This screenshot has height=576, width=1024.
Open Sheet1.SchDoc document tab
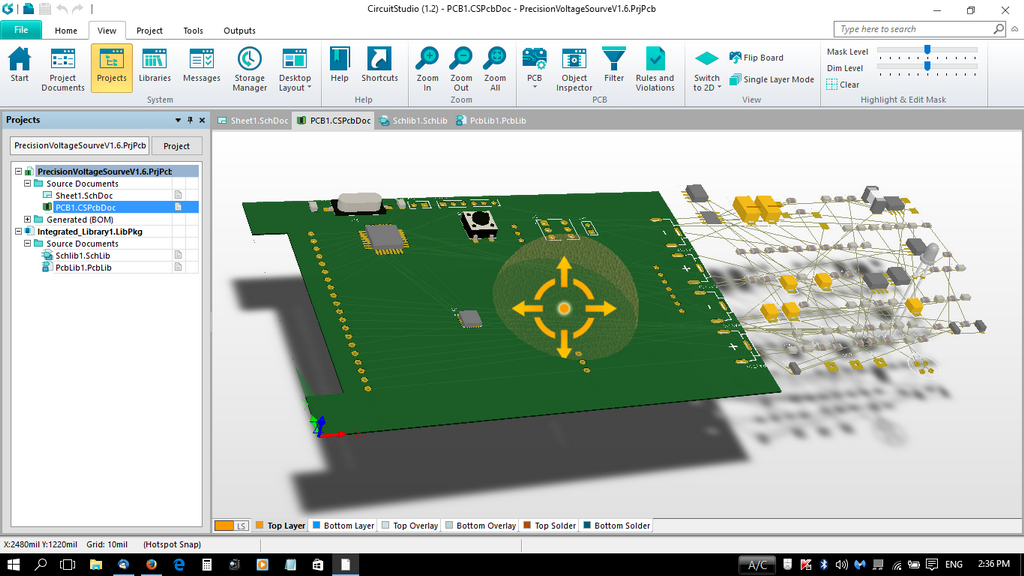pos(253,121)
